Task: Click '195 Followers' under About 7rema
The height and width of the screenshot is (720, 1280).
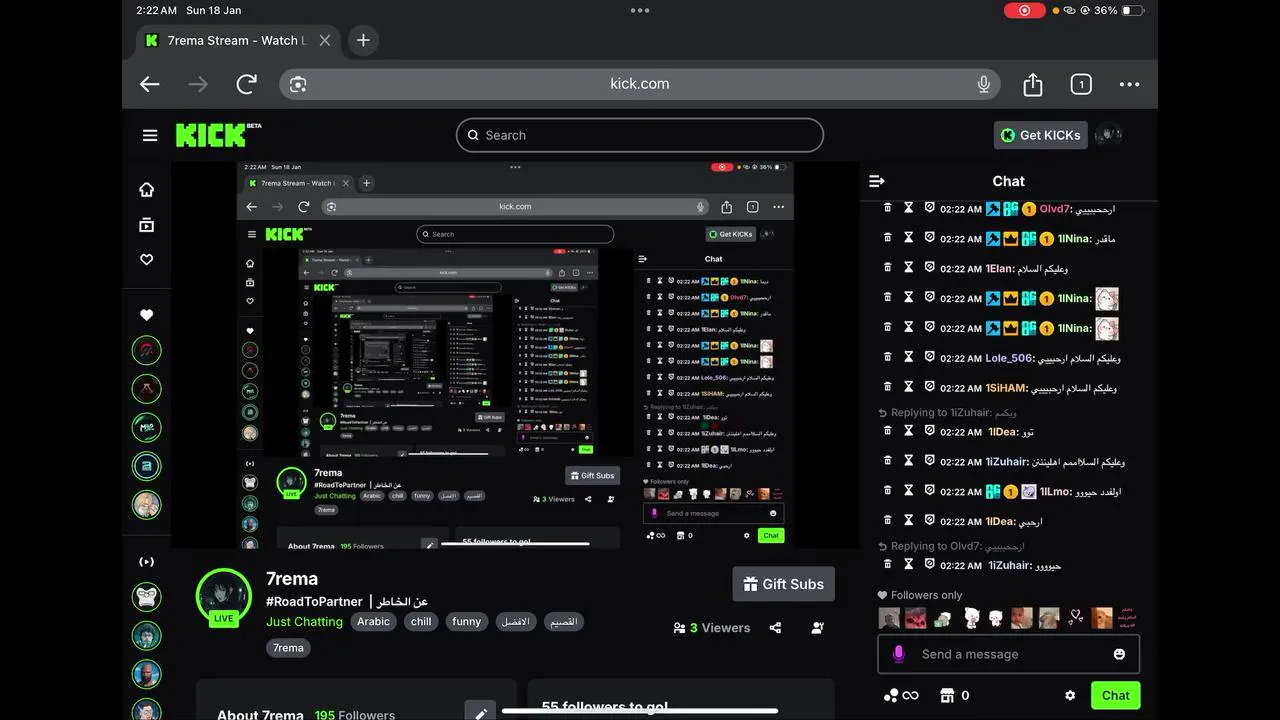Action: point(354,715)
